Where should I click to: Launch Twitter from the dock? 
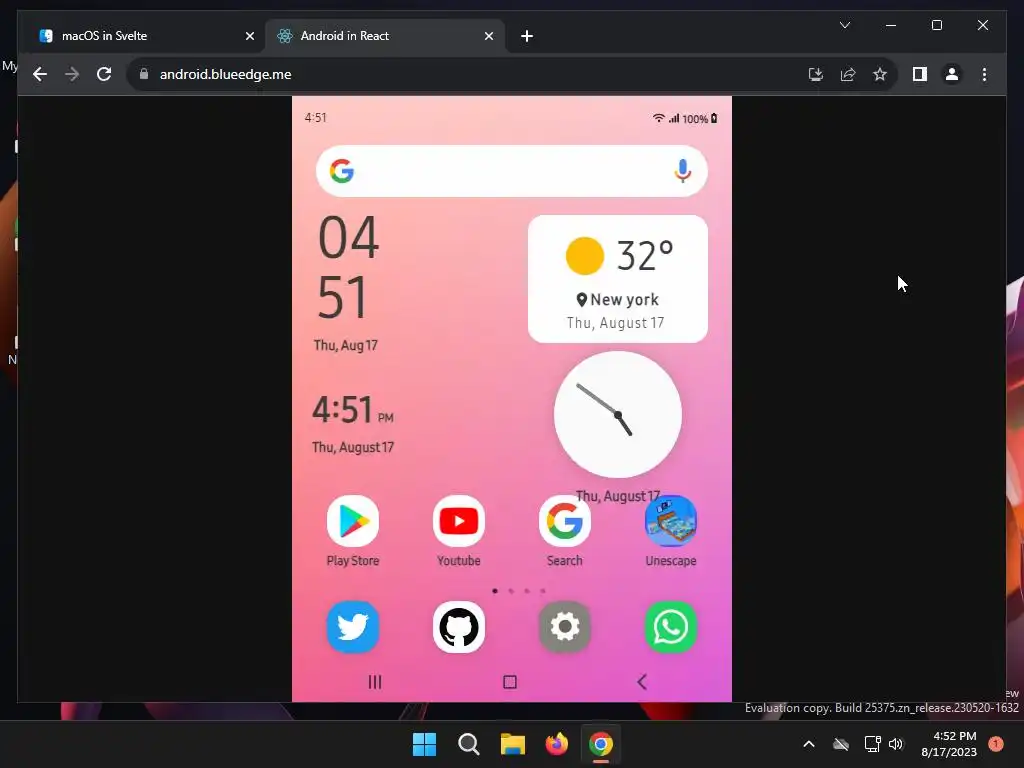coord(353,627)
